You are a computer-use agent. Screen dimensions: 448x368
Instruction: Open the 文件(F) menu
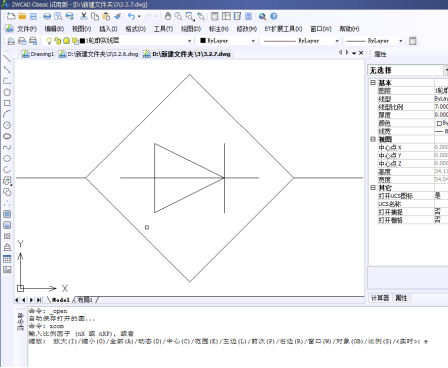coord(27,29)
